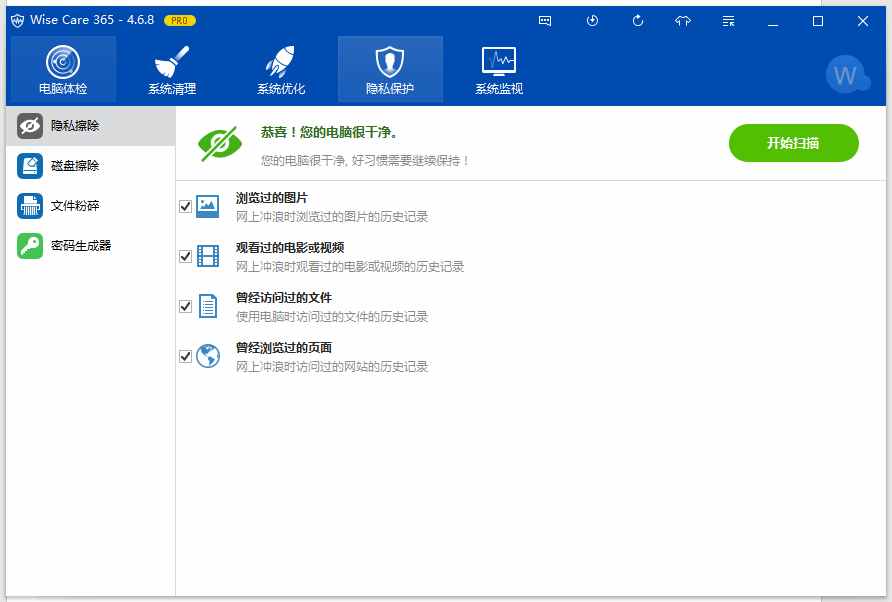Select the 系统监视 monitor tab
Screen dimensions: 892x602
499,69
